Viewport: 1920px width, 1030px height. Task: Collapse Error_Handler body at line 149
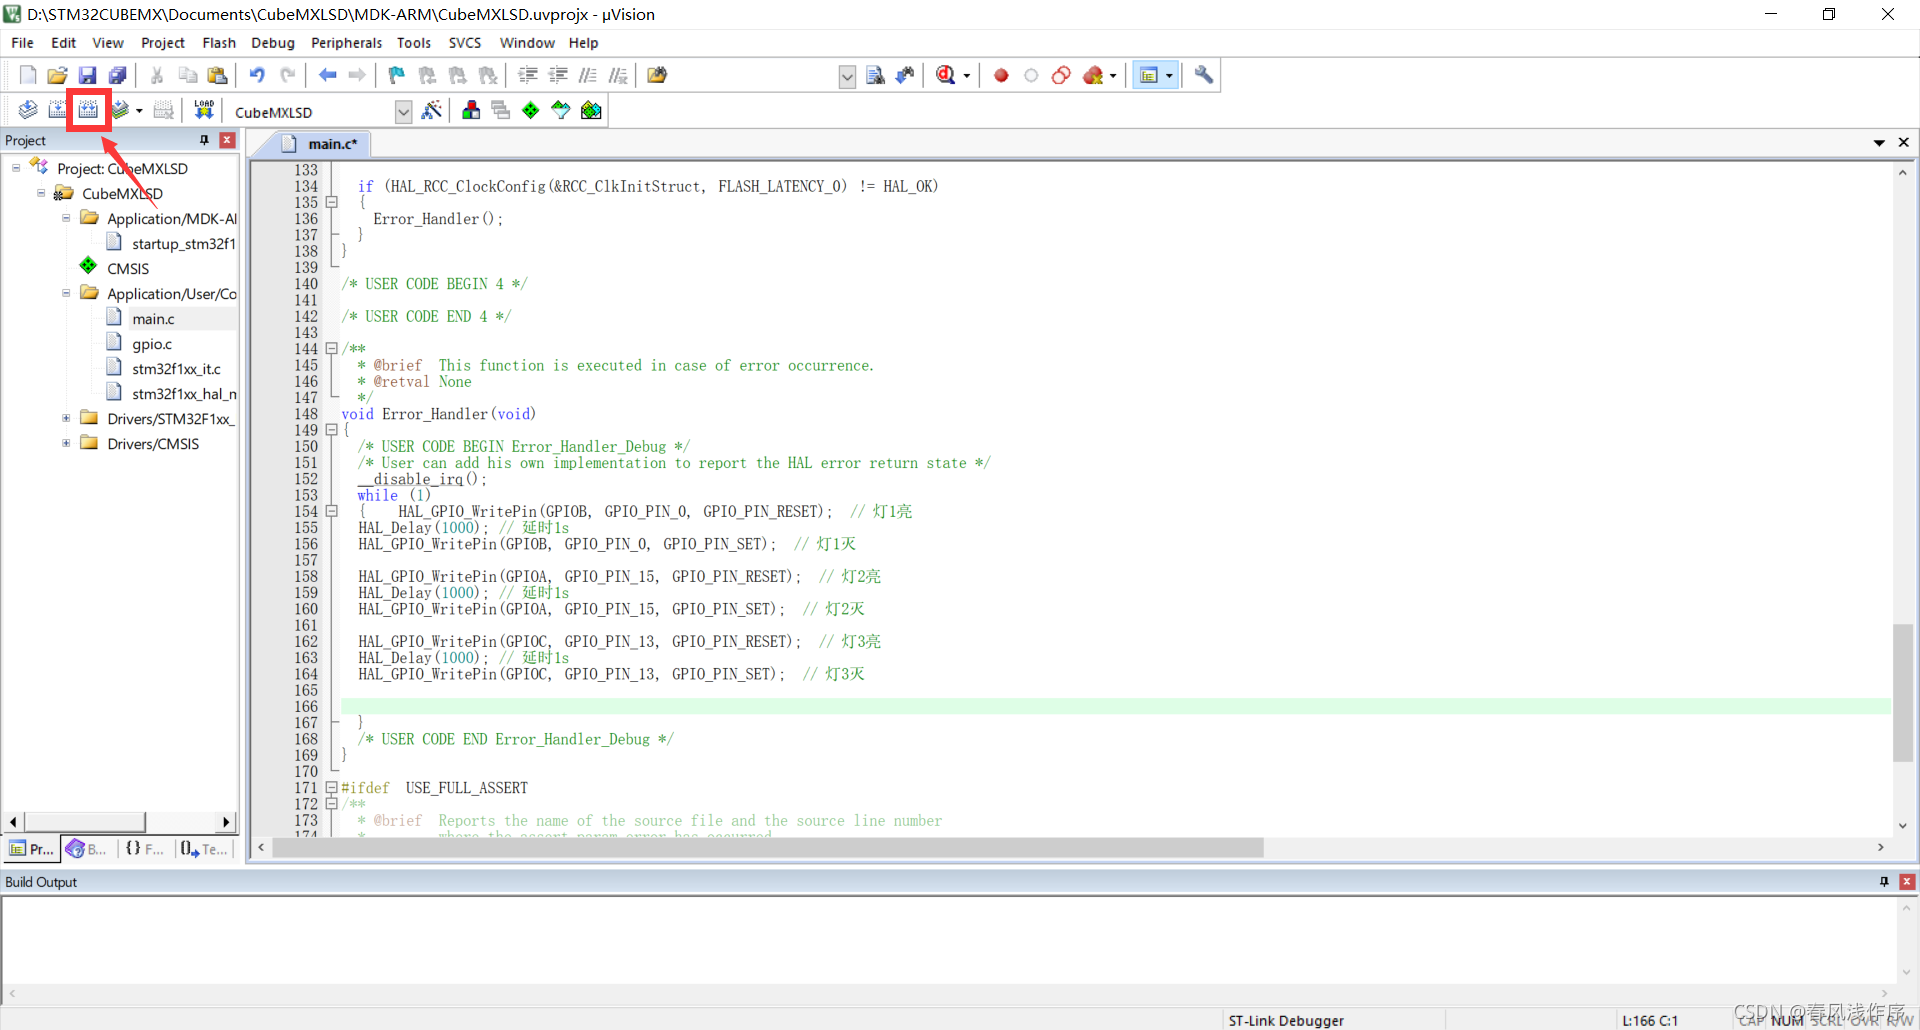[x=332, y=430]
